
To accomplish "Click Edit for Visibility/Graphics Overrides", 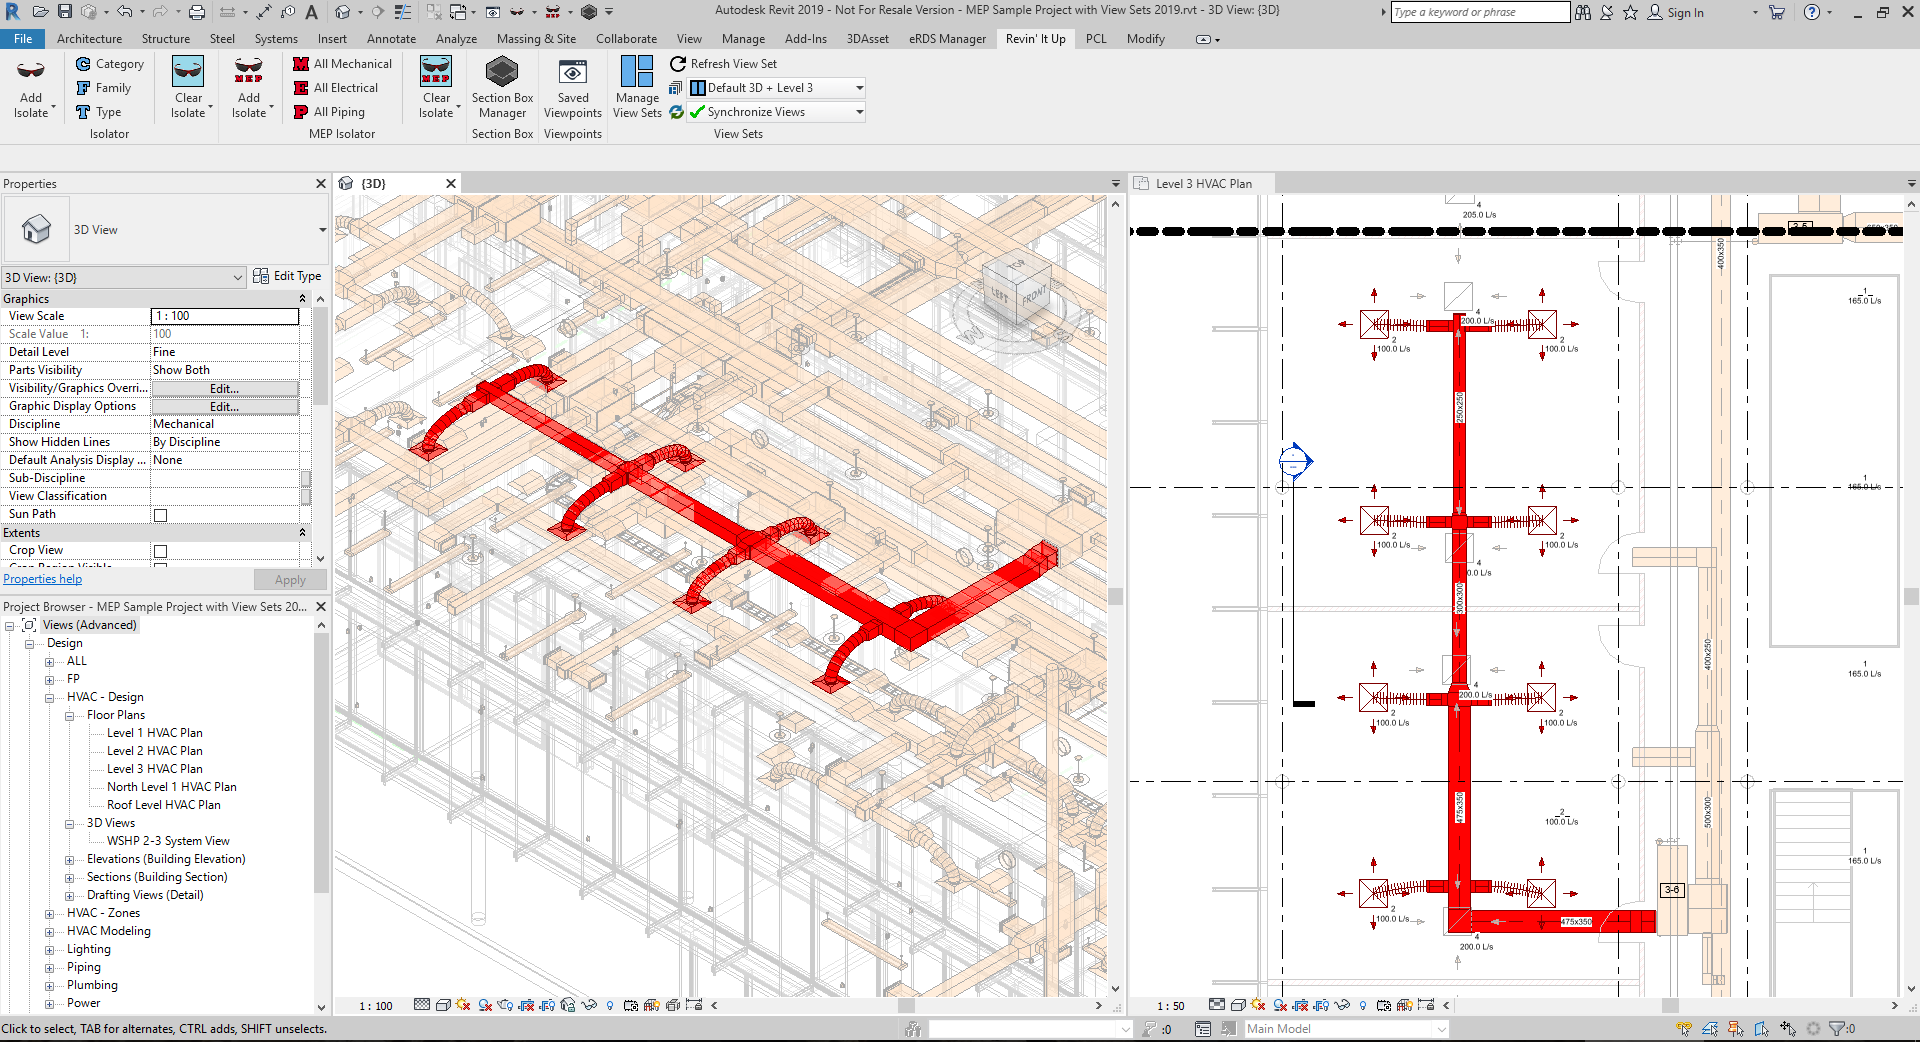I will coord(224,389).
